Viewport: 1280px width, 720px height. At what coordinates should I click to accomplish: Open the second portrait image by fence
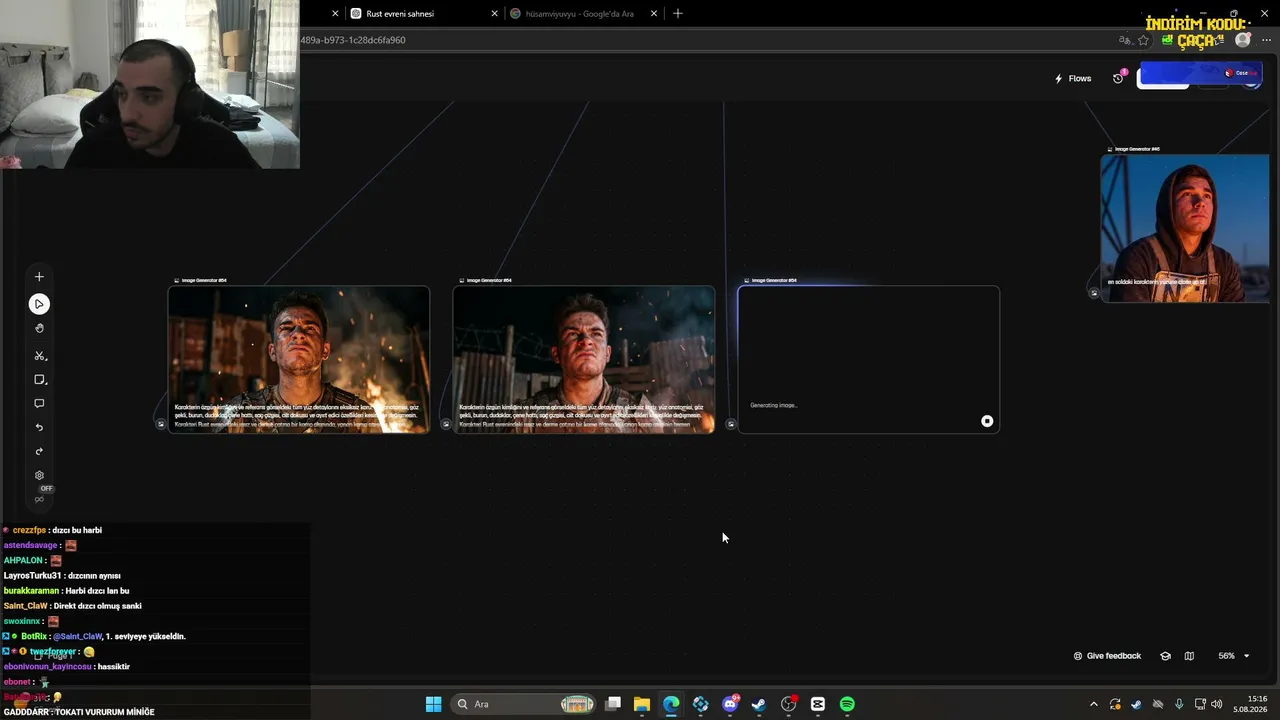pyautogui.click(x=584, y=359)
